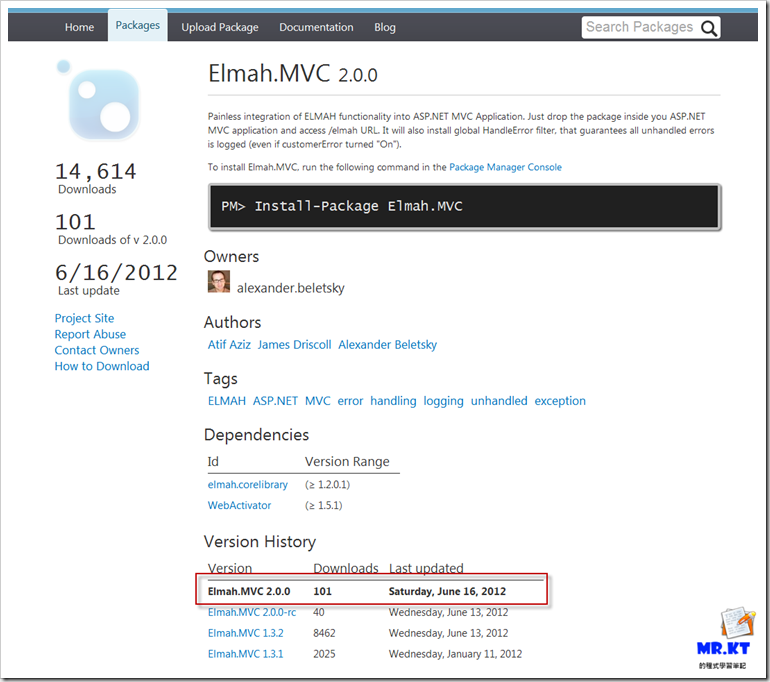Open elmah.corelibrary dependency link
Screen dimensions: 770x682
248,485
